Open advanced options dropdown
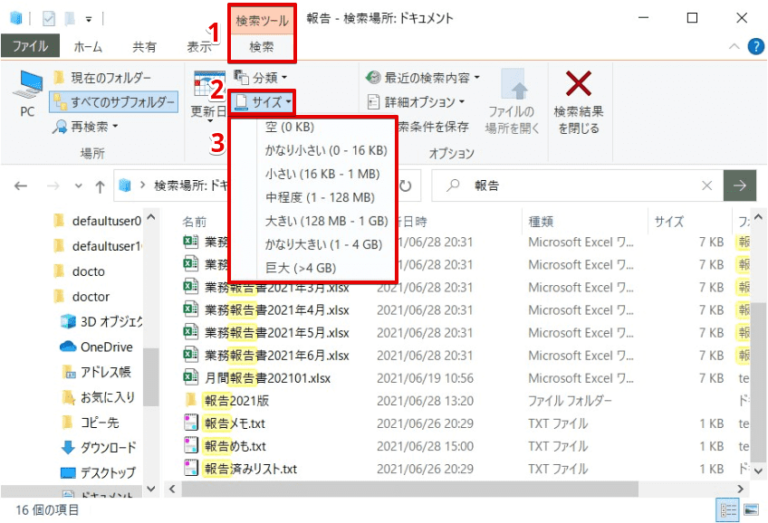This screenshot has width=768, height=523. (415, 102)
